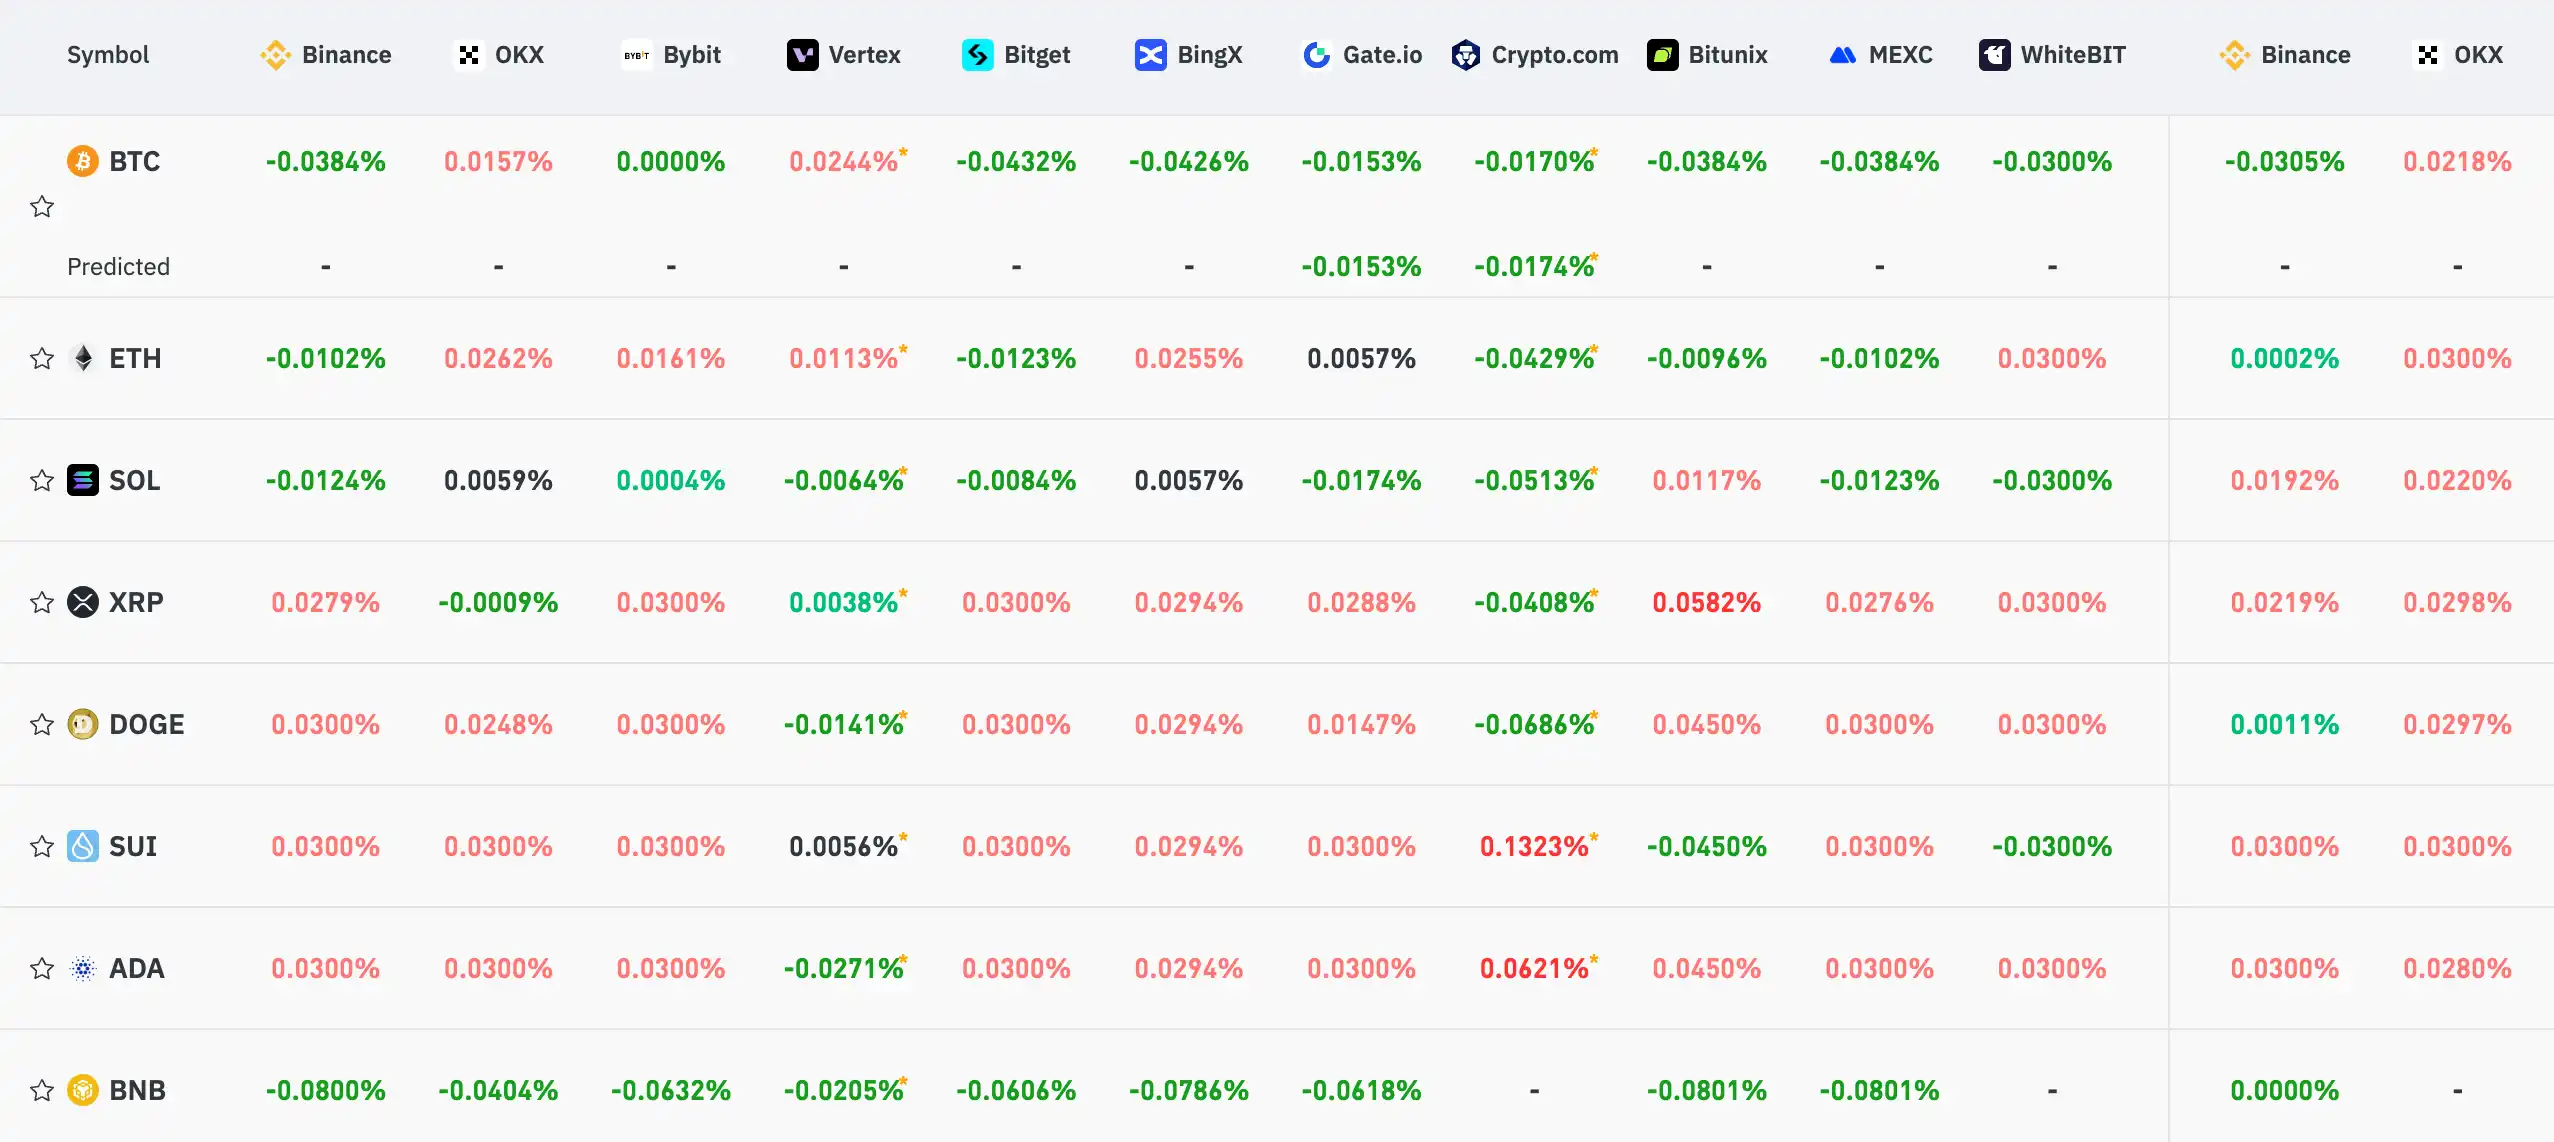The image size is (2554, 1142).
Task: Click SUI Crypto.com rate 0.1323%
Action: [1534, 846]
